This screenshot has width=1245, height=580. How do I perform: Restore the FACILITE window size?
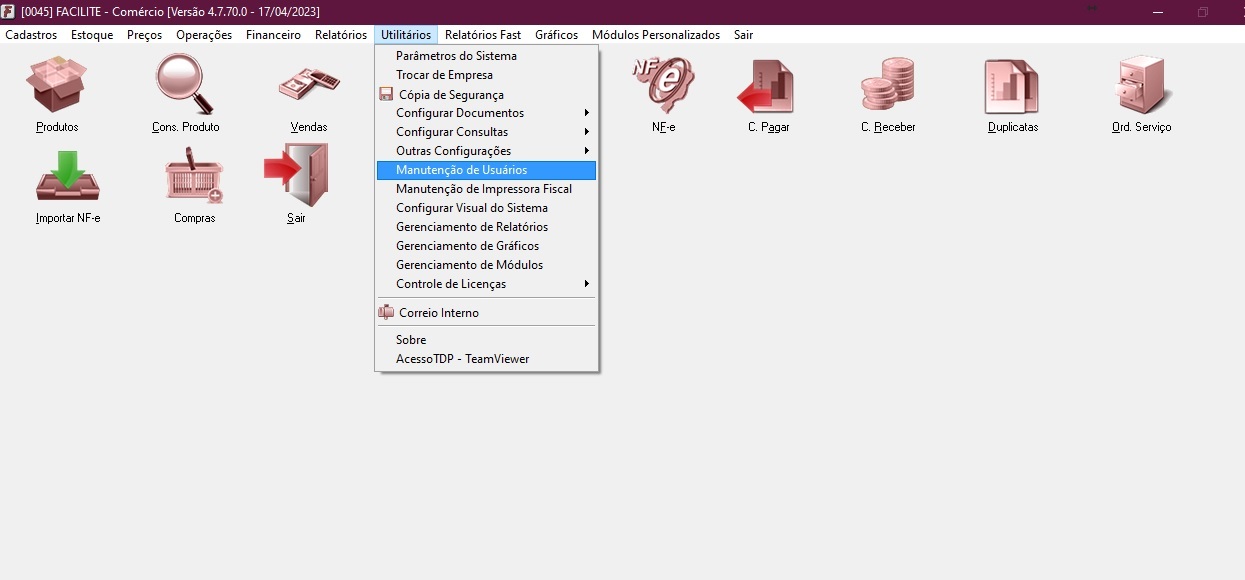pos(1203,12)
